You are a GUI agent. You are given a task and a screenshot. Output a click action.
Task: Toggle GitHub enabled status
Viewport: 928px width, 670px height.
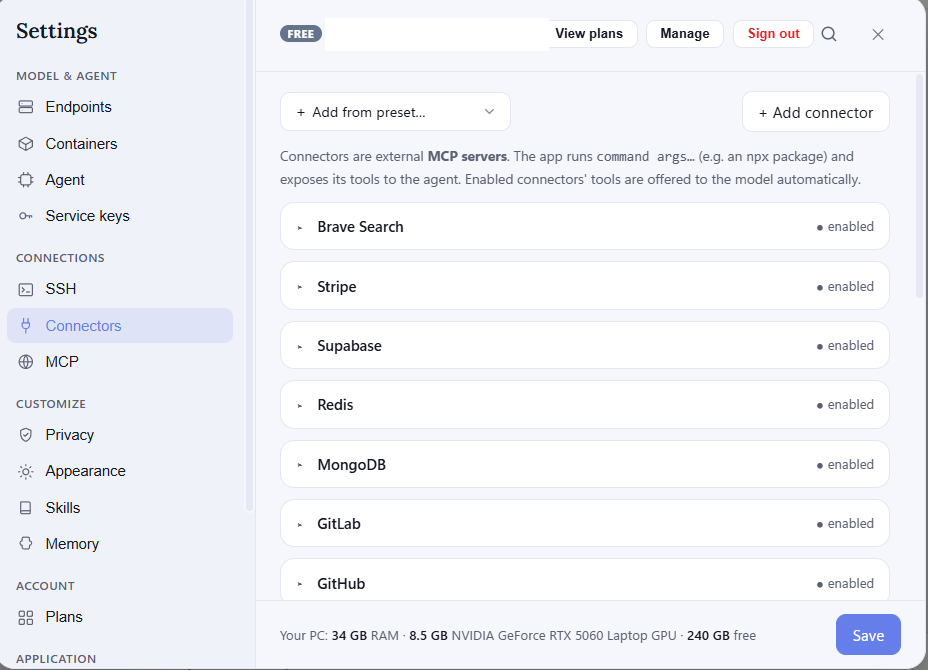click(845, 584)
